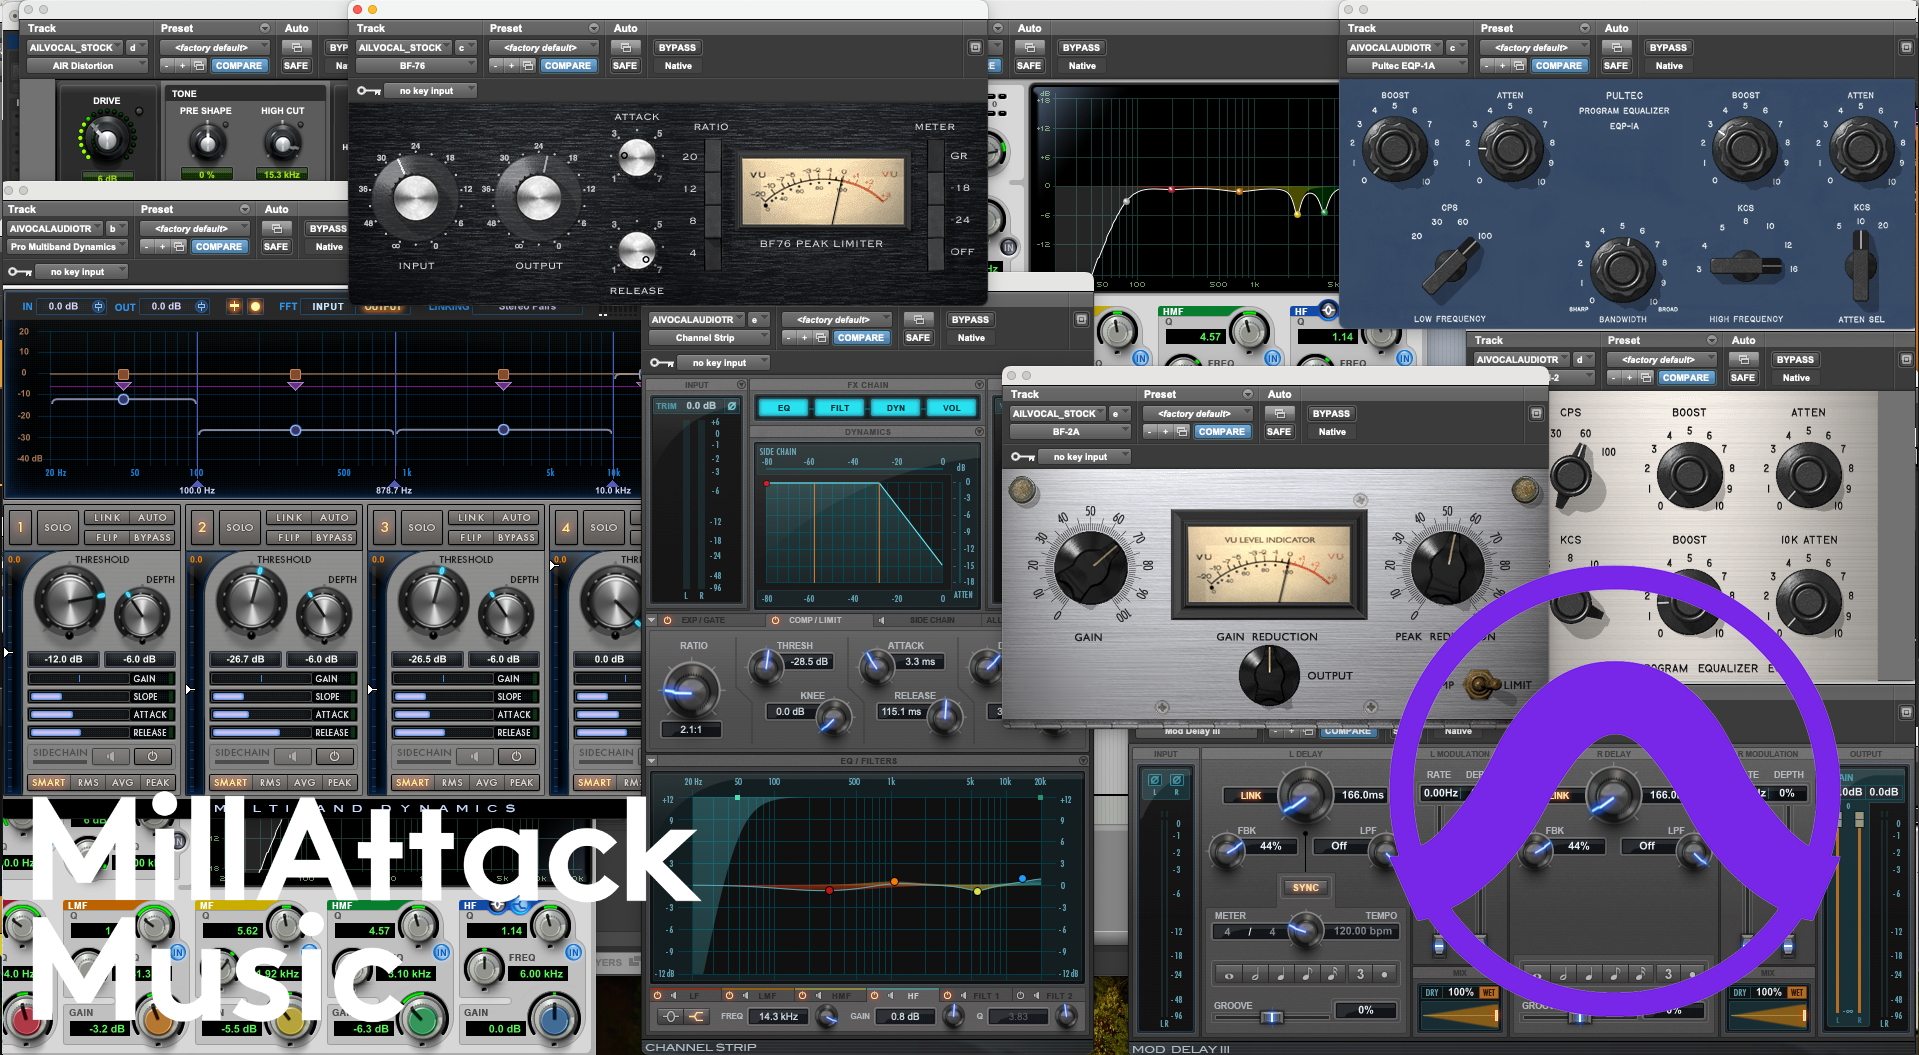Click the sidechain power icon on band 2

335,757
